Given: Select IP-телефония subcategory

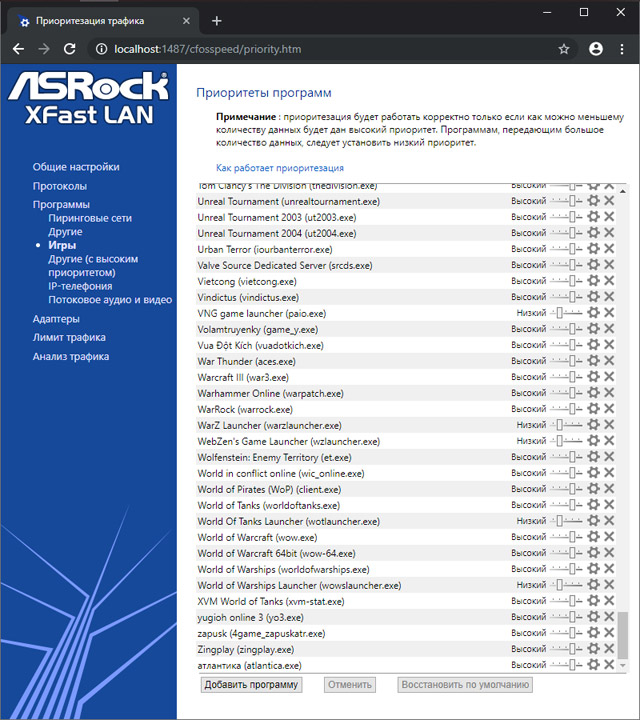Looking at the screenshot, I should tap(80, 286).
